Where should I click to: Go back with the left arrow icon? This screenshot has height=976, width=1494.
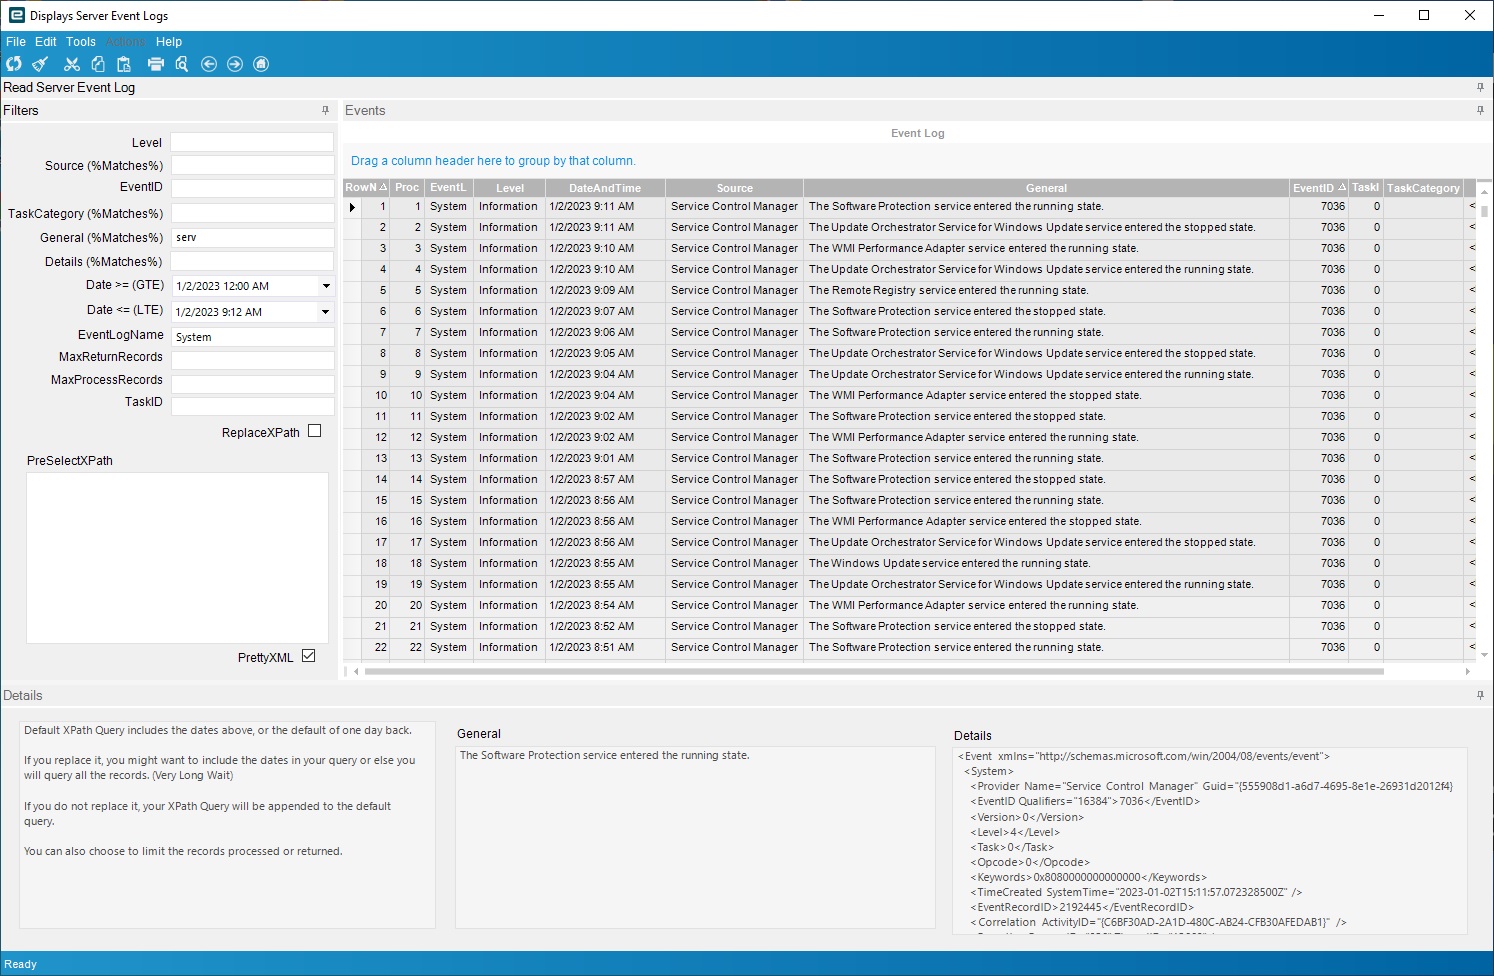coord(209,64)
